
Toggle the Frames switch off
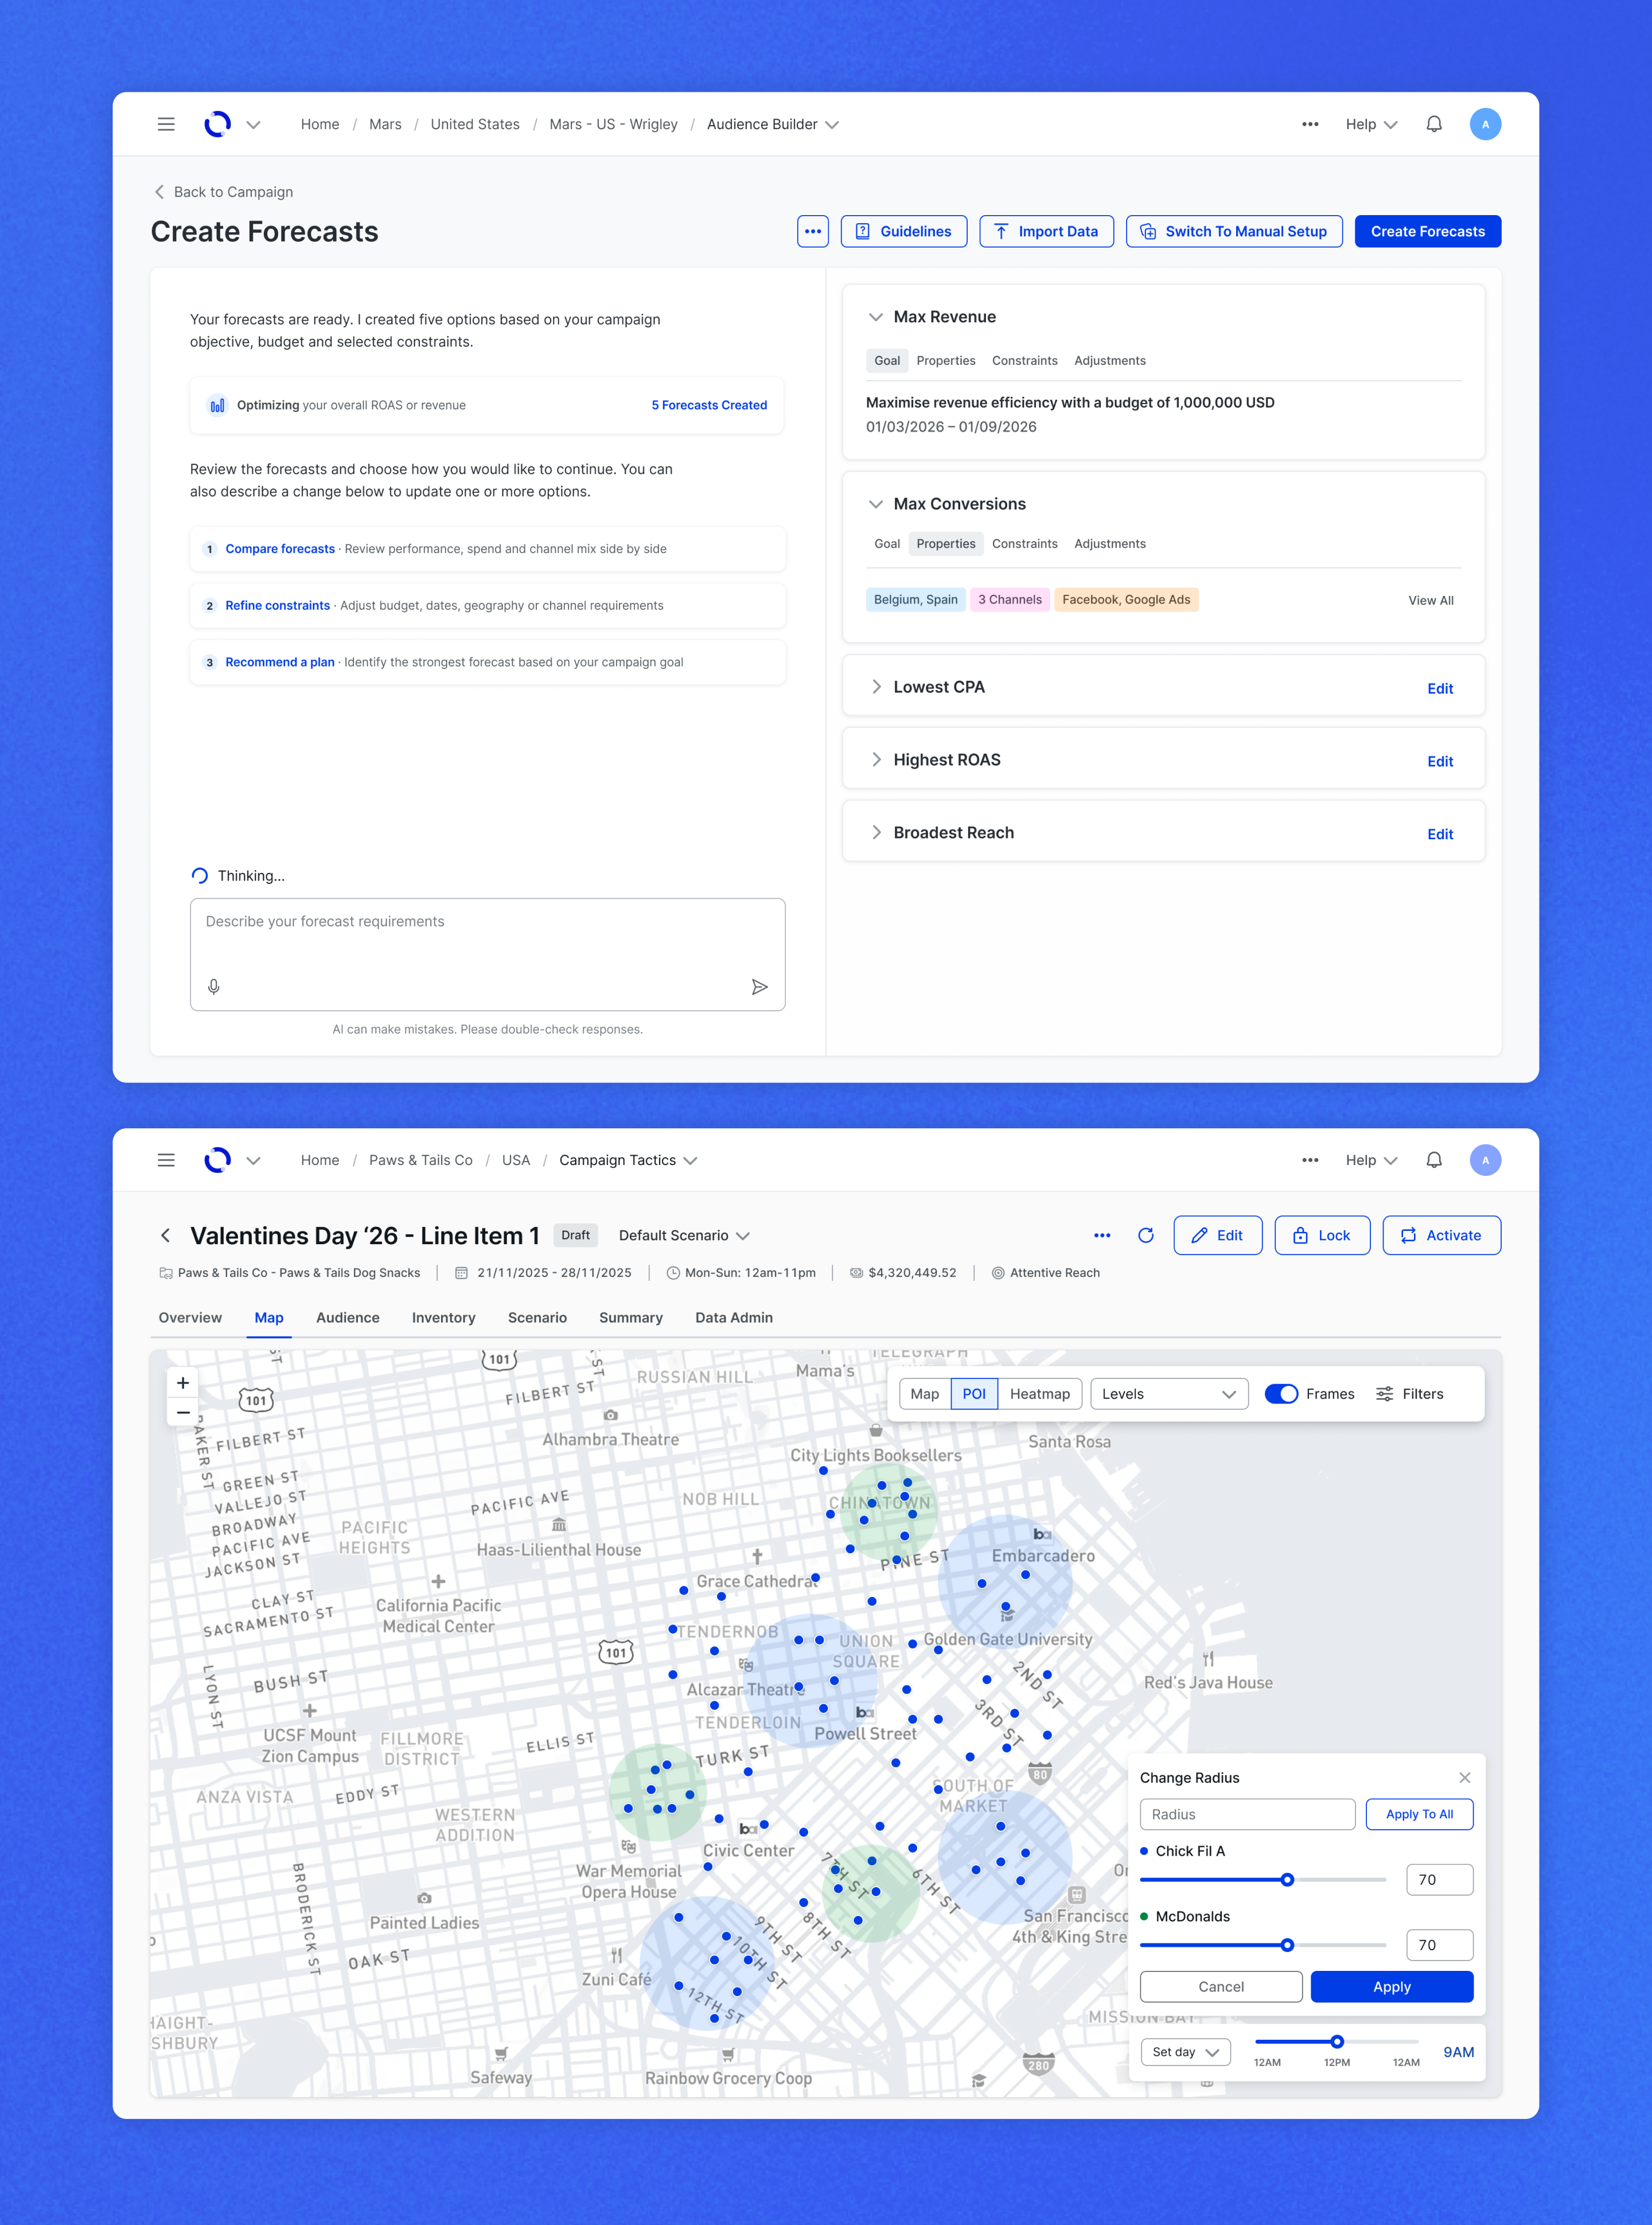1281,1394
